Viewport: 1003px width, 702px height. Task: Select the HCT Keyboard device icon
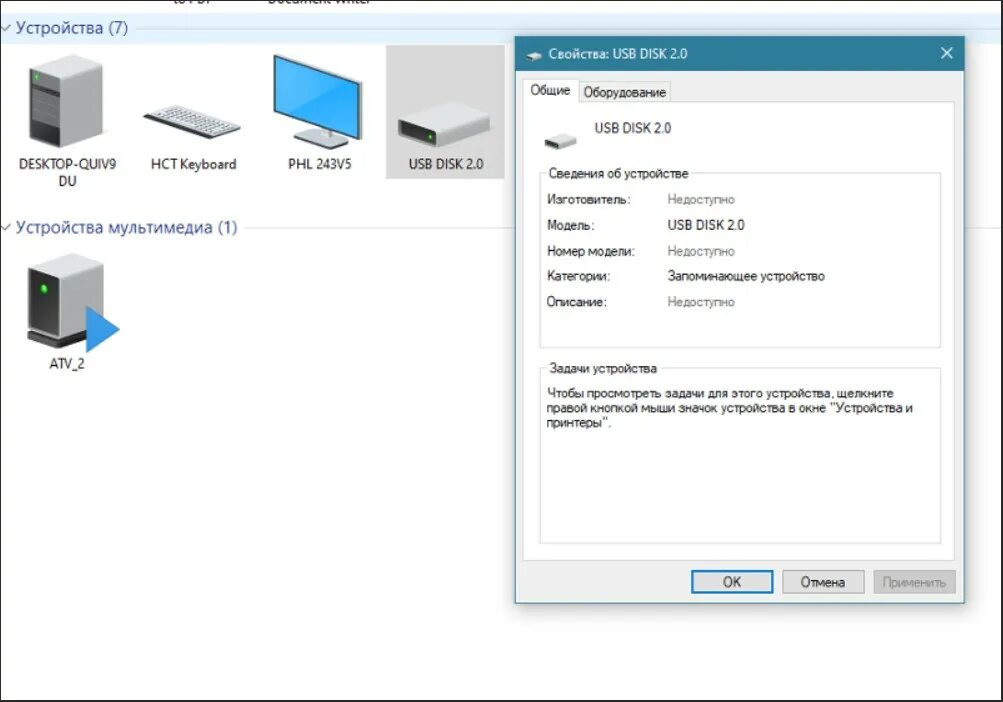pyautogui.click(x=192, y=122)
